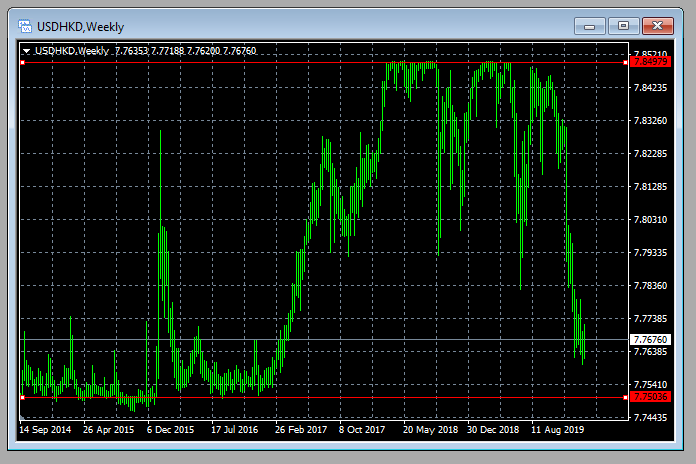
Task: Click the red 7.84979 price label
Action: point(650,62)
